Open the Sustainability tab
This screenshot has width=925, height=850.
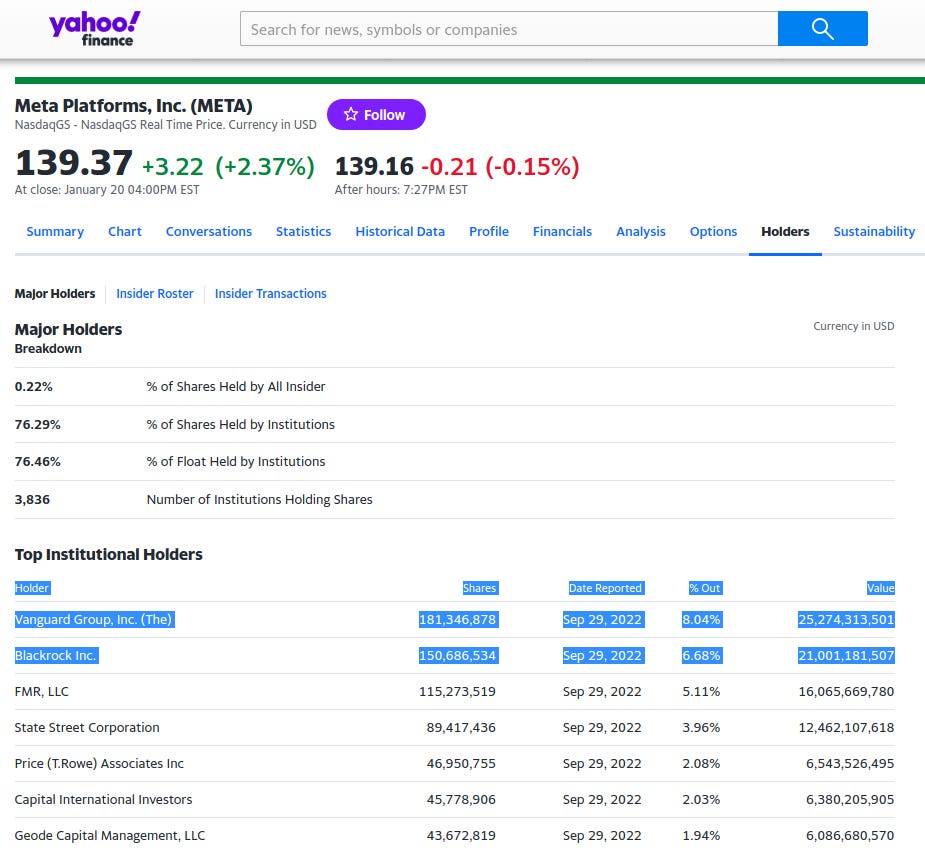(x=874, y=231)
